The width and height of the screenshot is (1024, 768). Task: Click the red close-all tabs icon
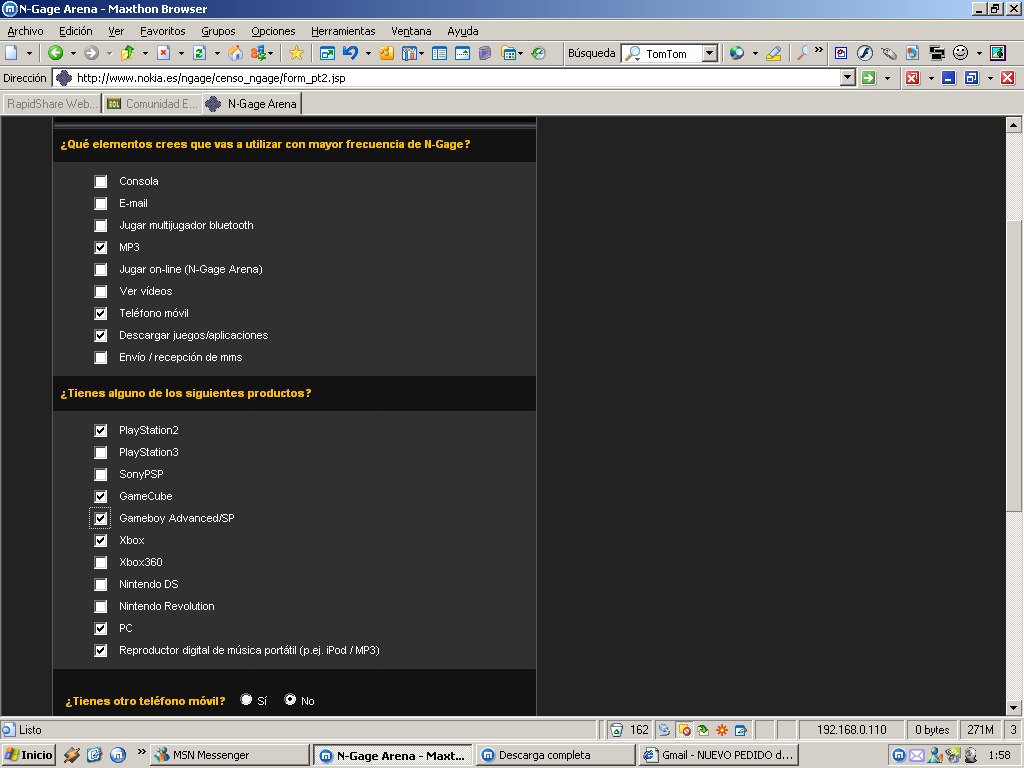pyautogui.click(x=912, y=78)
